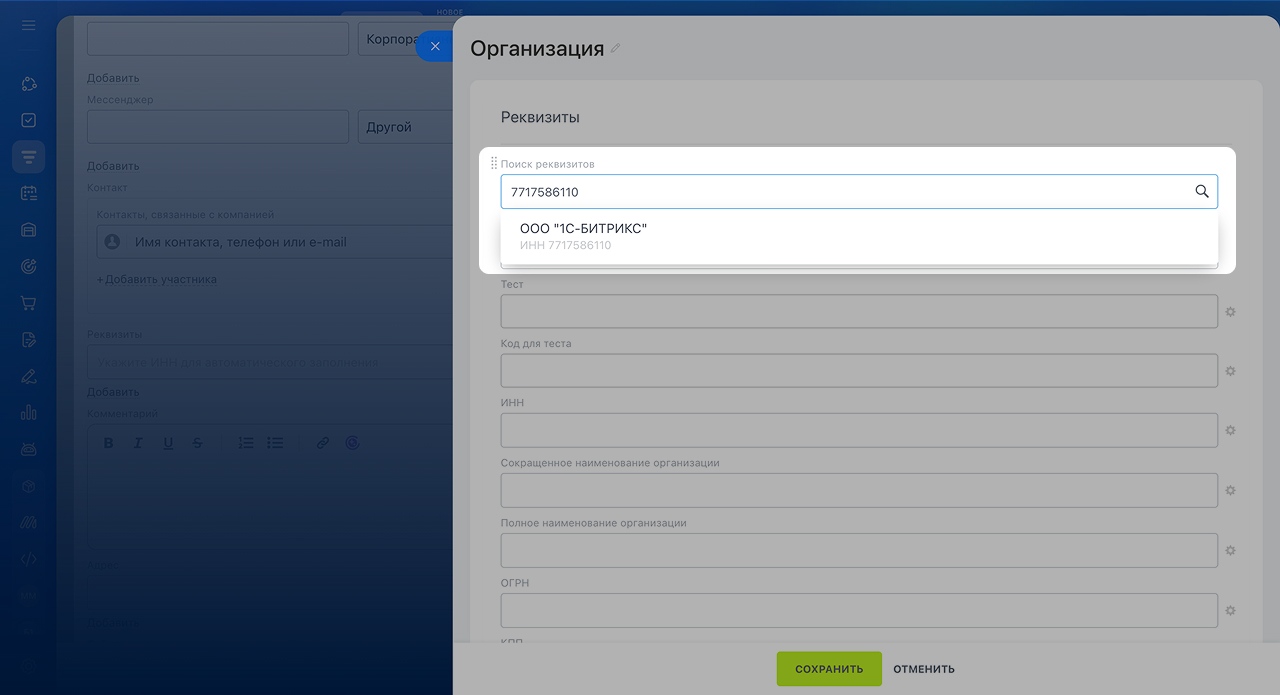Click the search magnifier in requisites search field

(x=1202, y=192)
